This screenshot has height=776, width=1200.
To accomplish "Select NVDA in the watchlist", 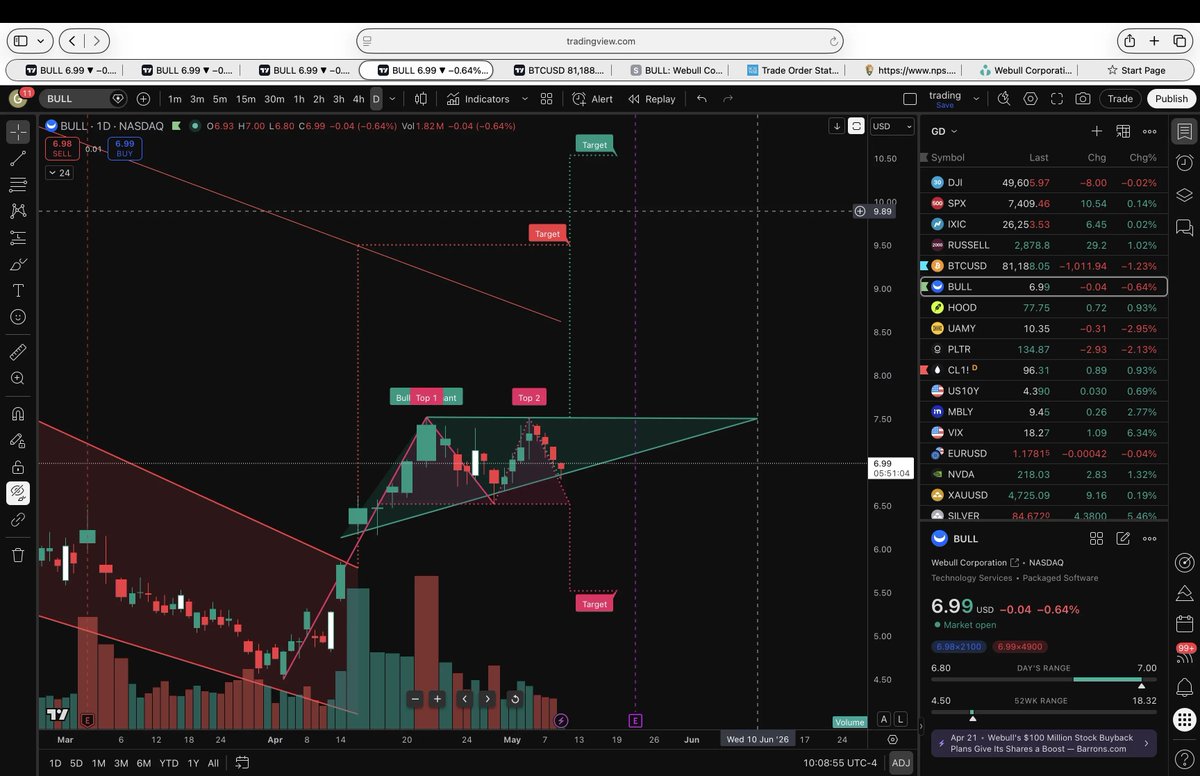I will (x=1044, y=474).
